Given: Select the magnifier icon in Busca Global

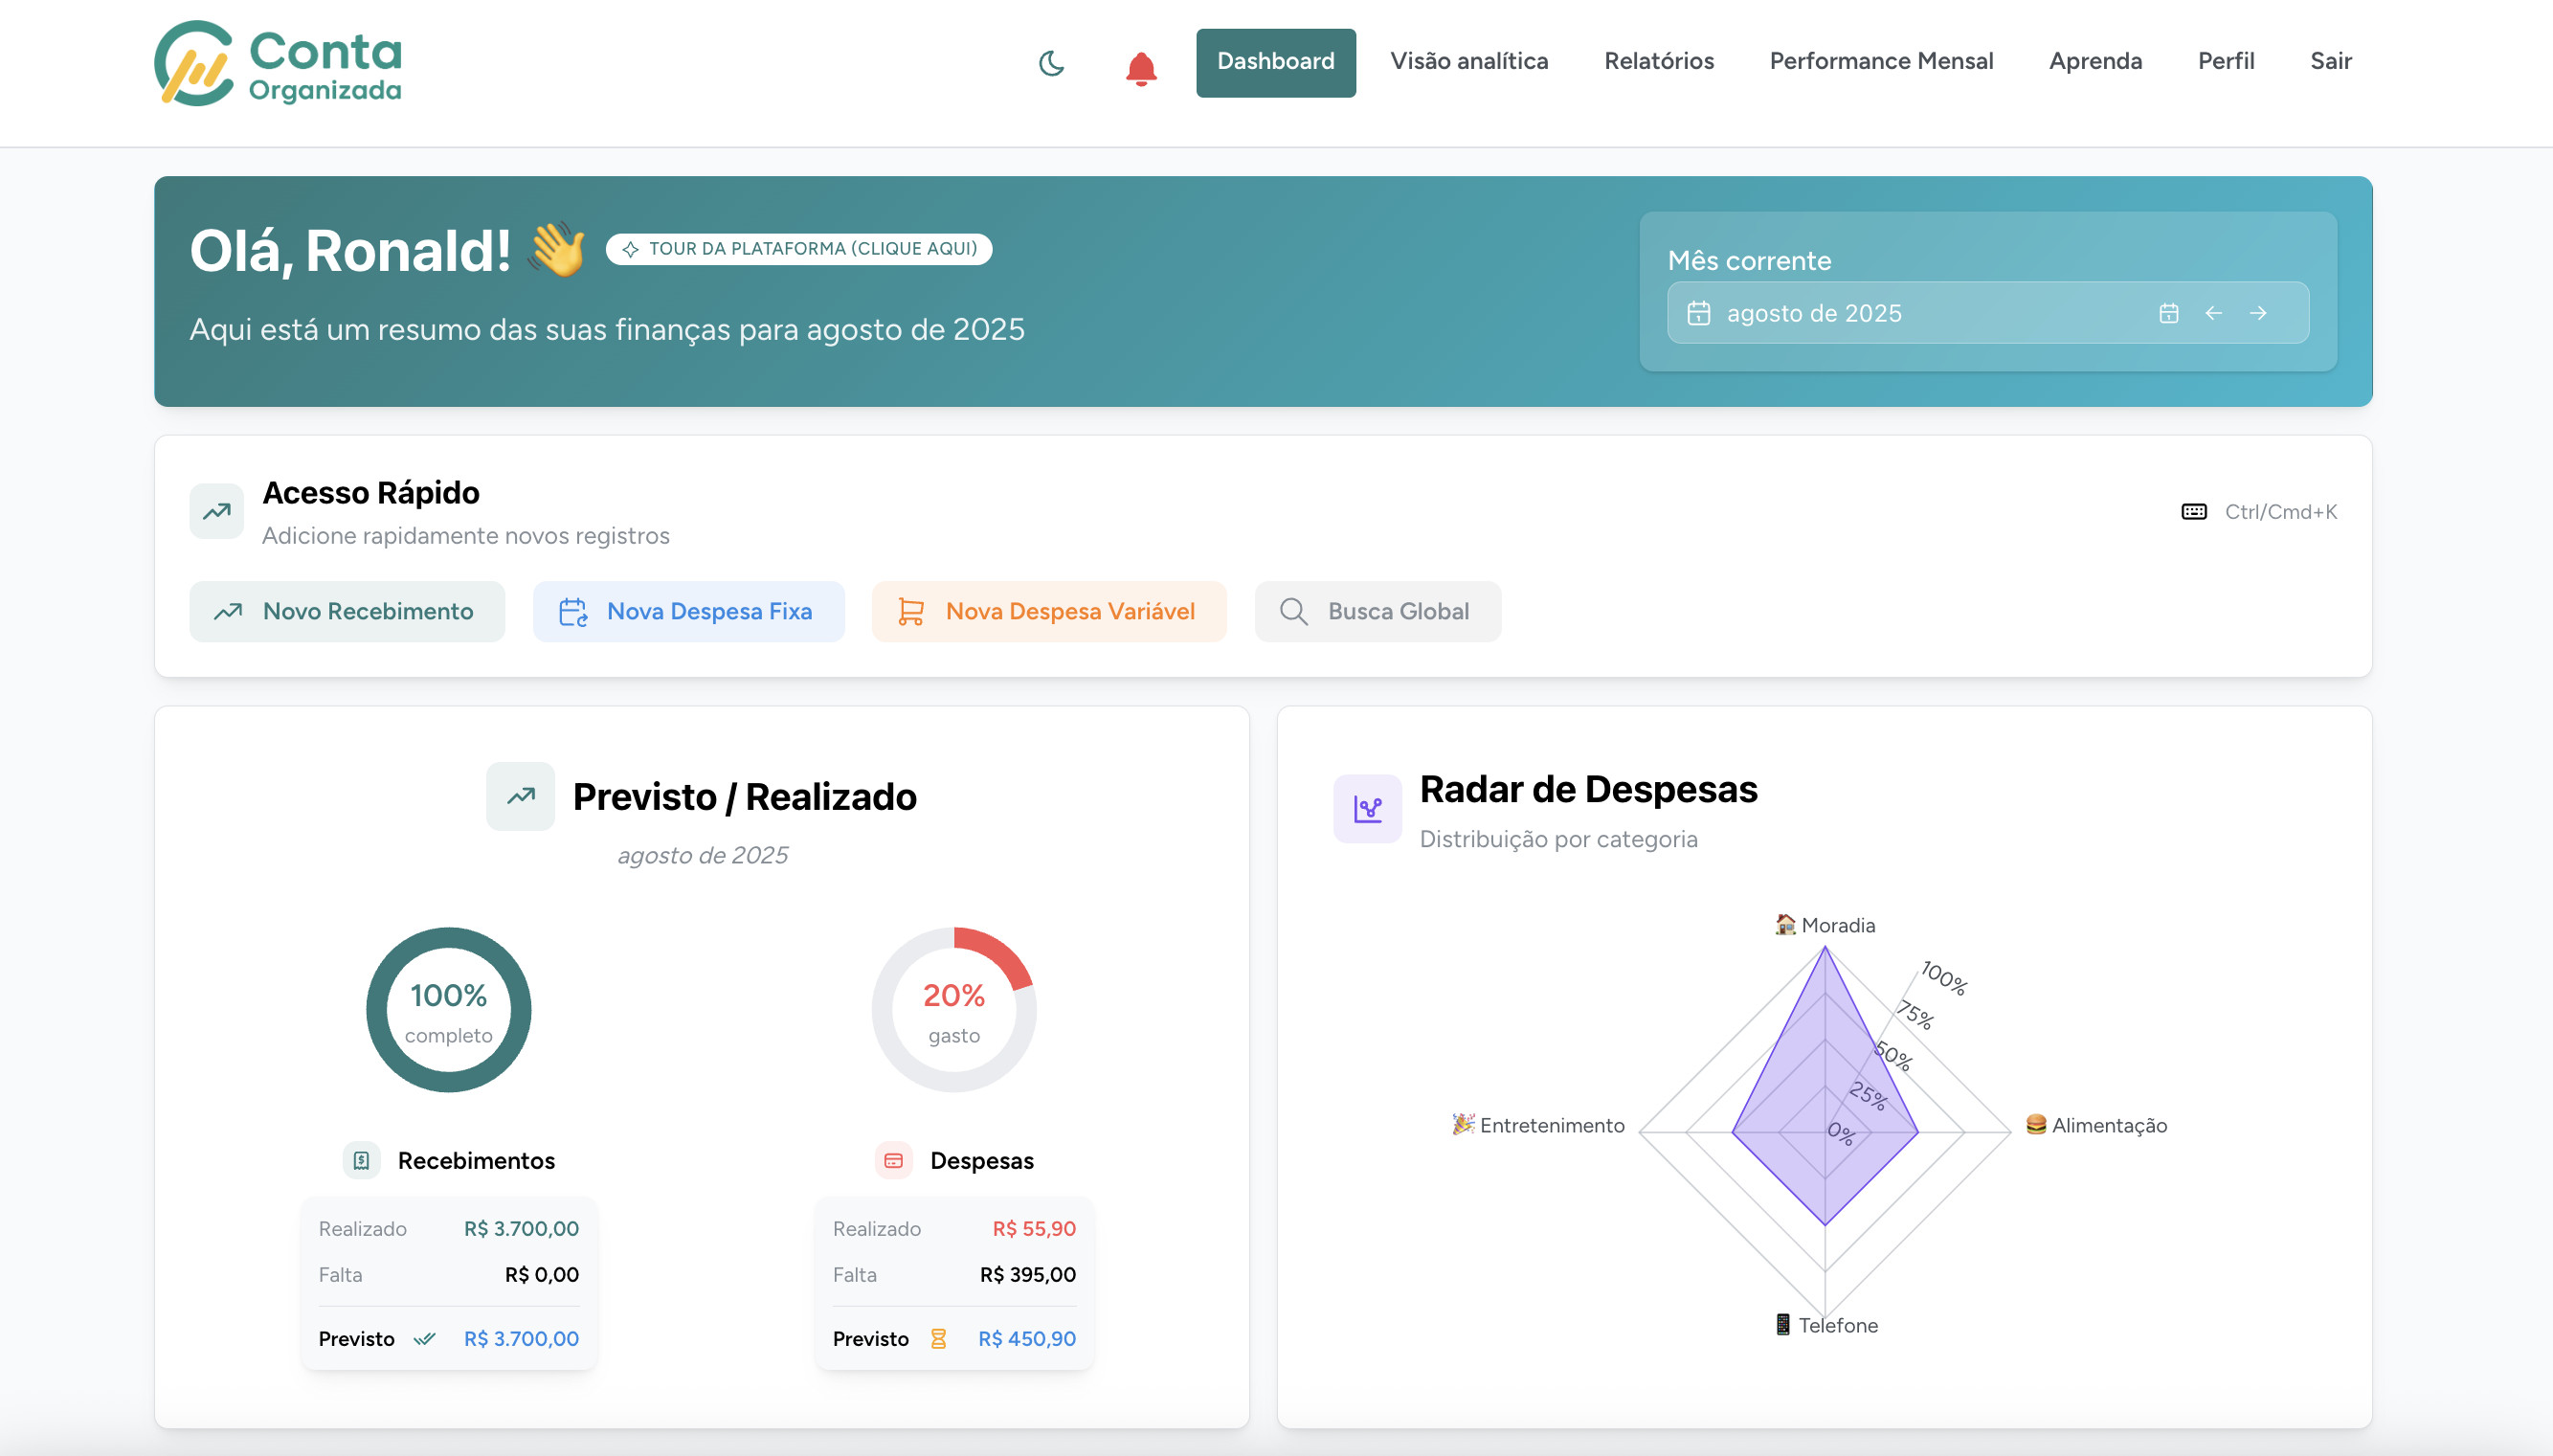Looking at the screenshot, I should coord(1293,611).
